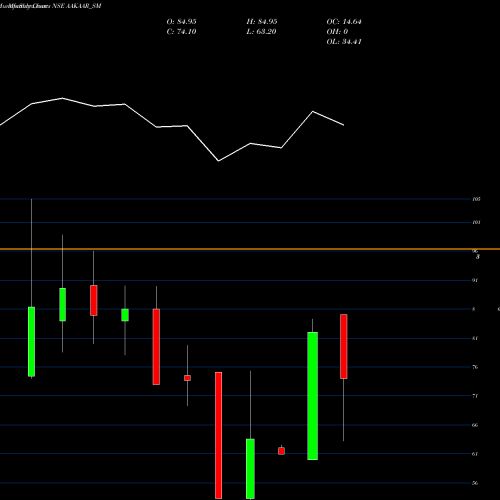Click the 66 price axis label
500x500 pixels.
pos(475,425)
